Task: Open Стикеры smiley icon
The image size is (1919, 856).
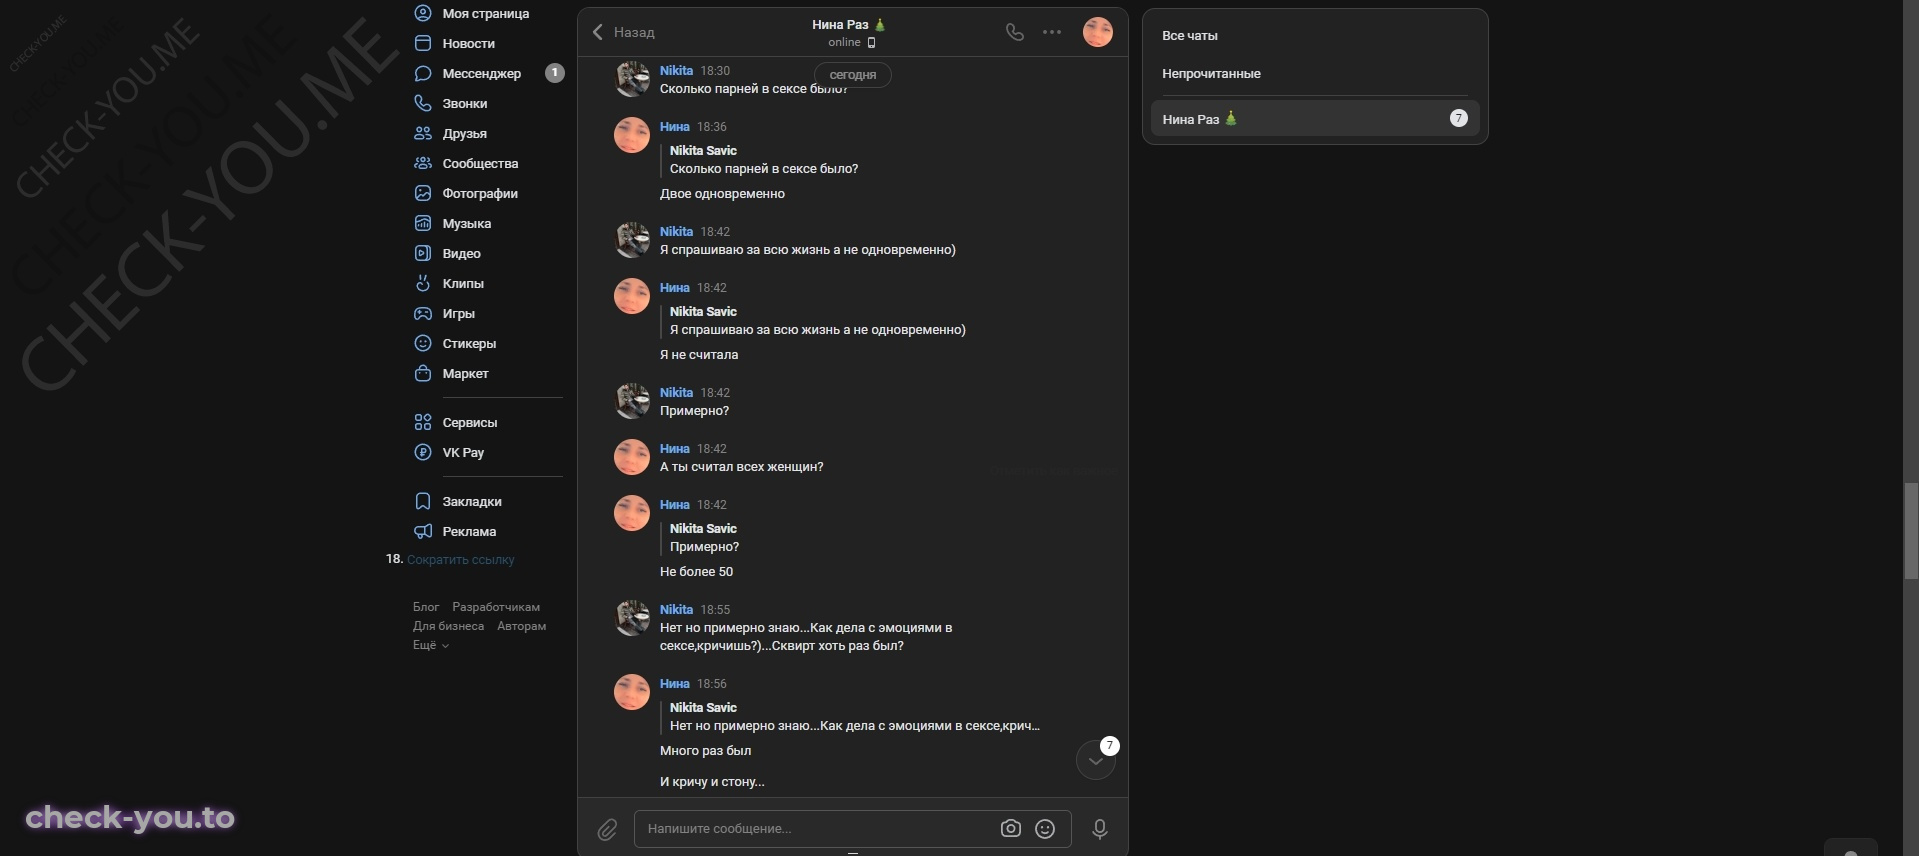Action: [x=423, y=343]
